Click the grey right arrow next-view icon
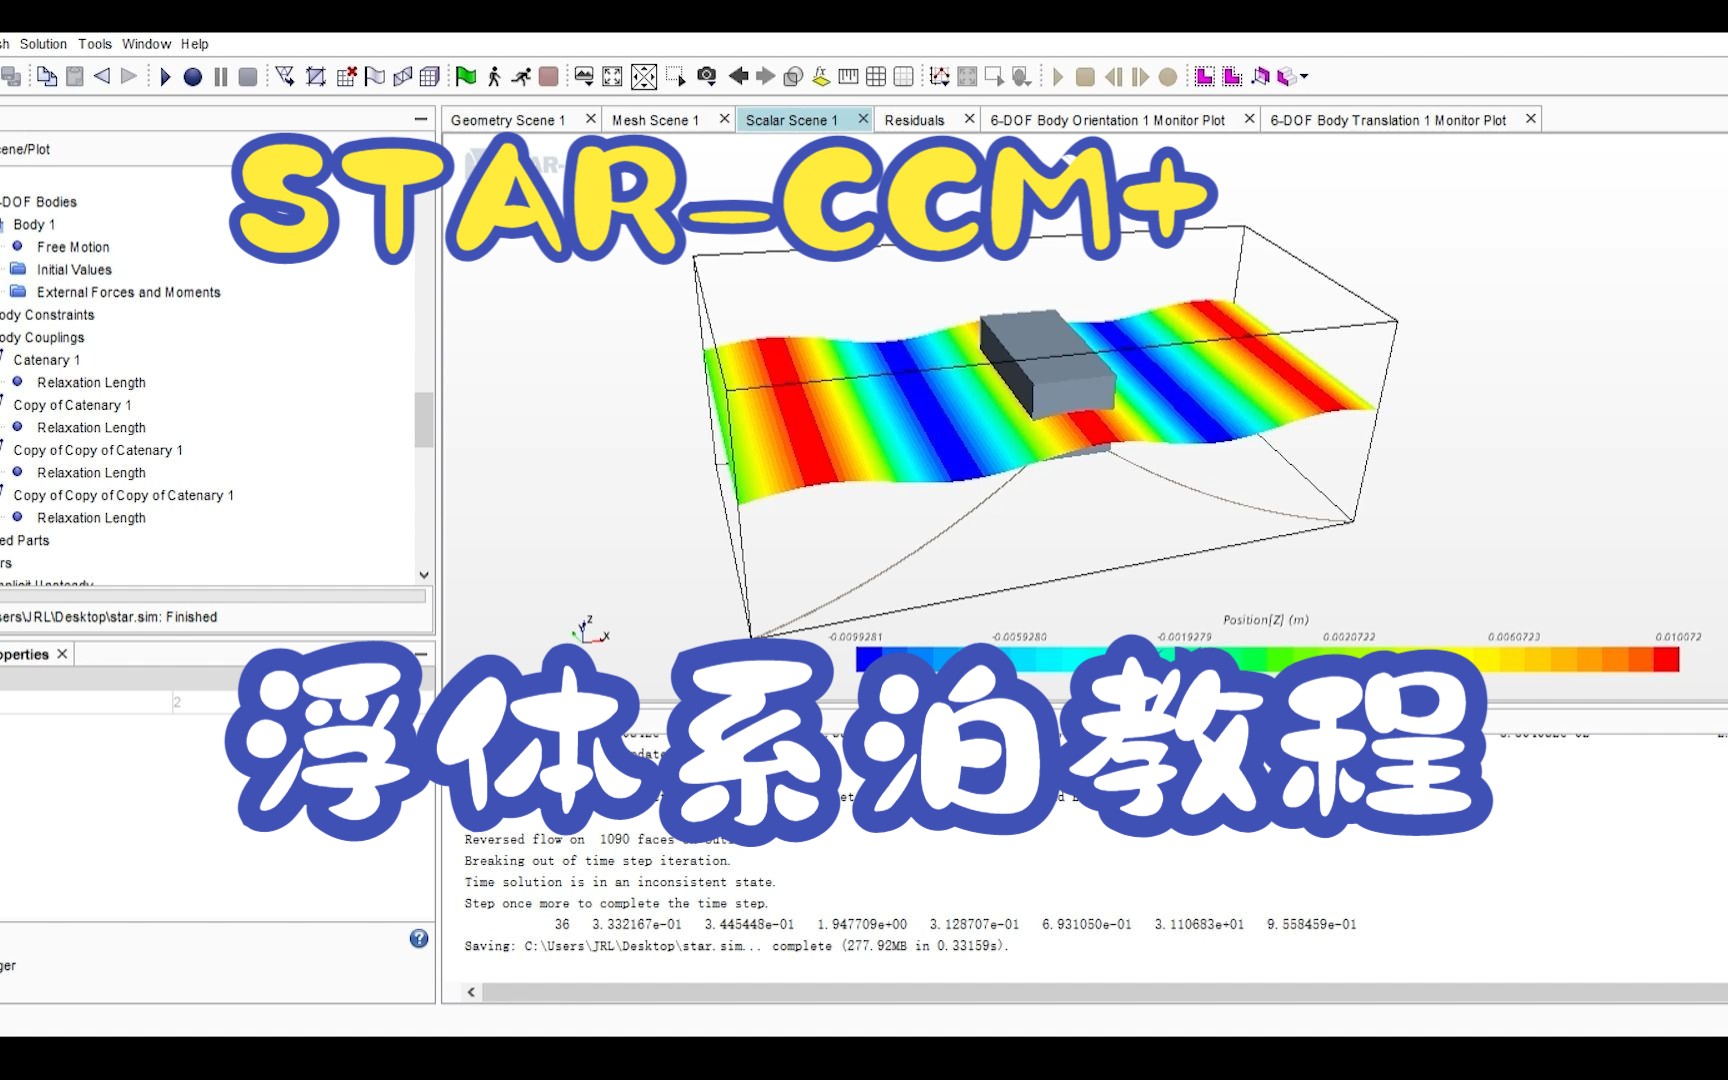 tap(766, 76)
